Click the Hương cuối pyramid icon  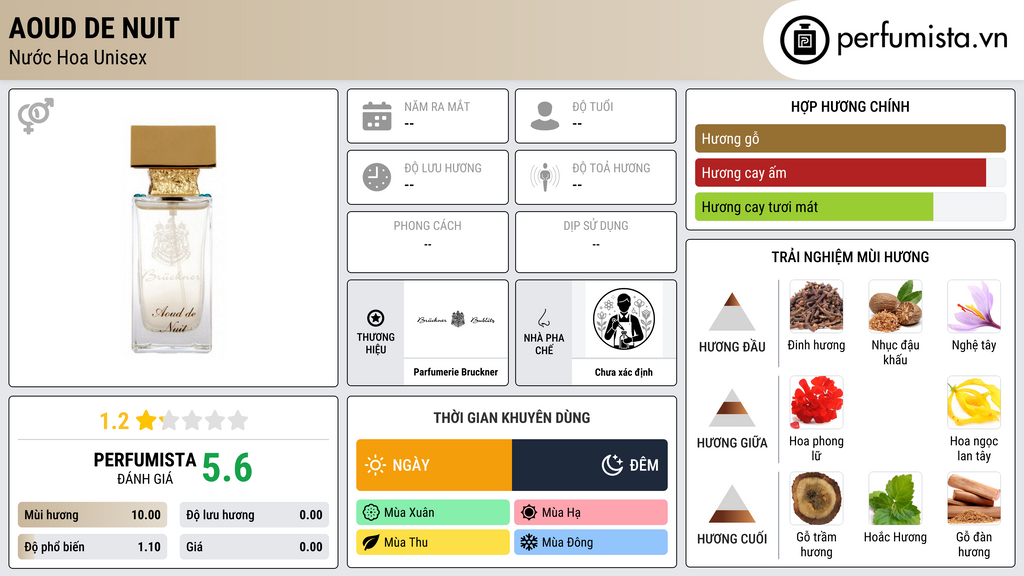click(732, 504)
